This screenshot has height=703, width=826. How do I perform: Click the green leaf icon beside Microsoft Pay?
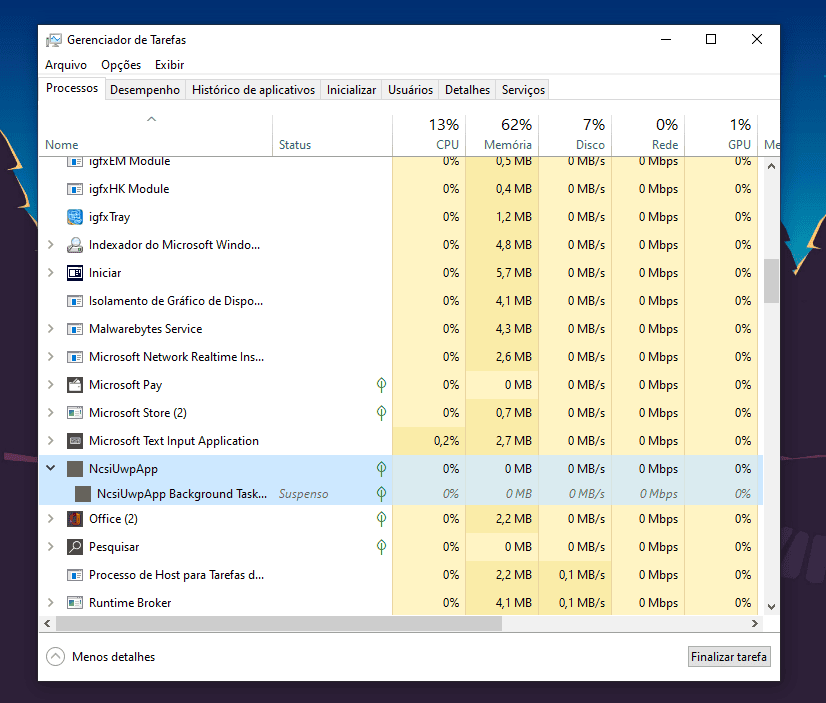(381, 385)
